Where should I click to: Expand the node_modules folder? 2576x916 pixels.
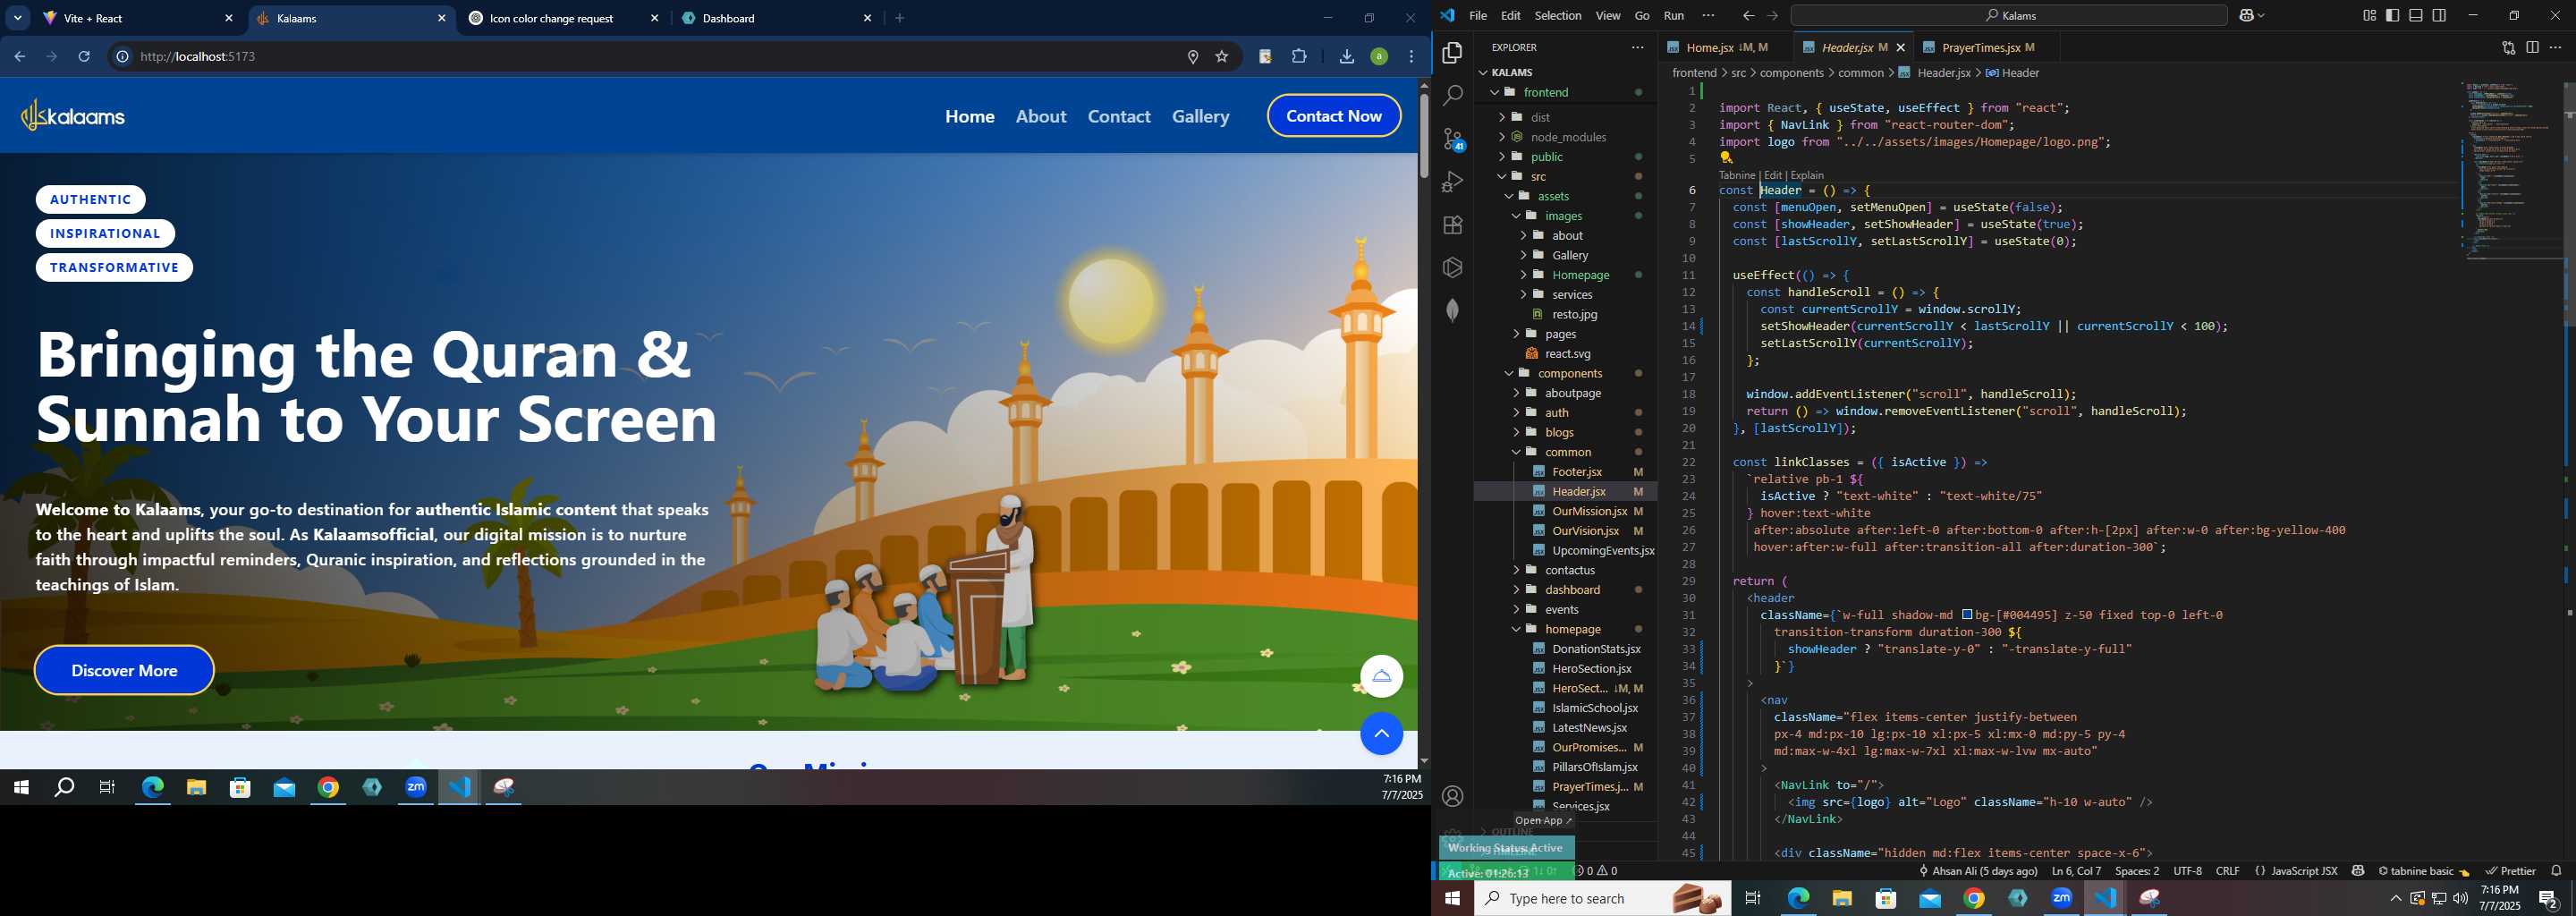pos(1566,137)
